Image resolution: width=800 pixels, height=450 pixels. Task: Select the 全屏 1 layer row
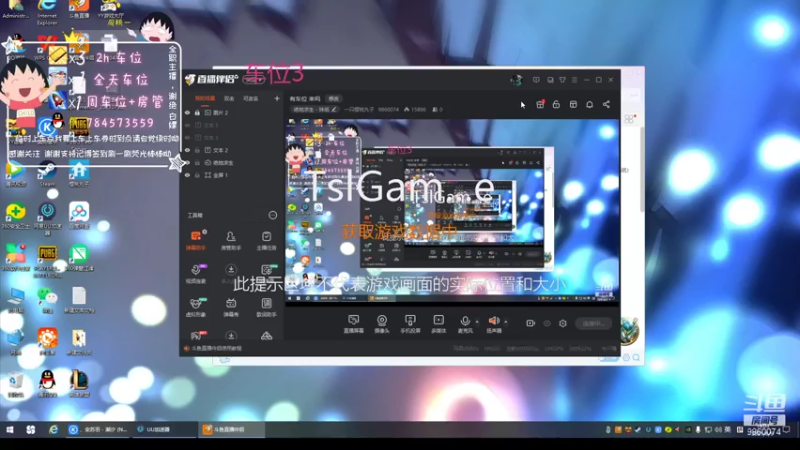click(232, 175)
